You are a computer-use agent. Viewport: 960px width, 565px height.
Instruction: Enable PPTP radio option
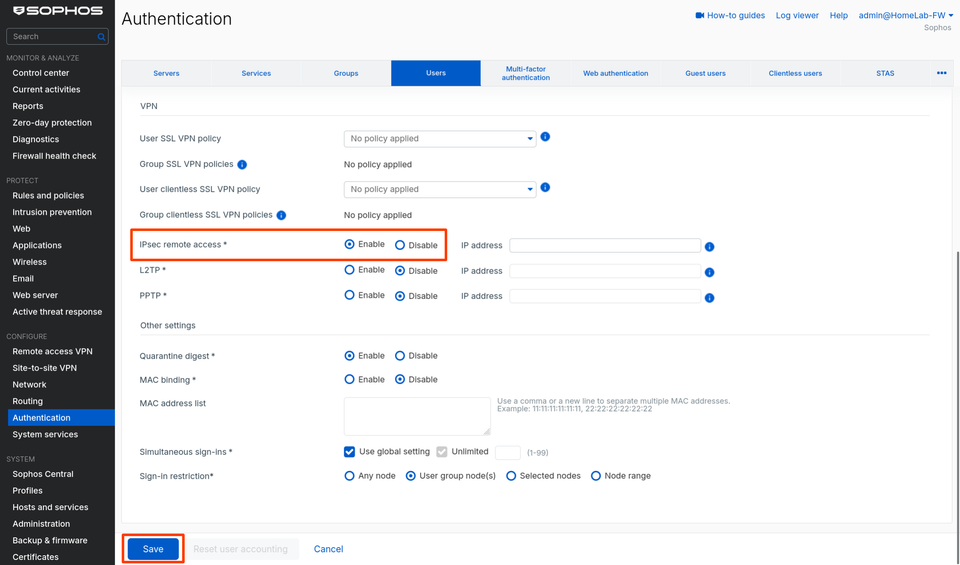350,295
